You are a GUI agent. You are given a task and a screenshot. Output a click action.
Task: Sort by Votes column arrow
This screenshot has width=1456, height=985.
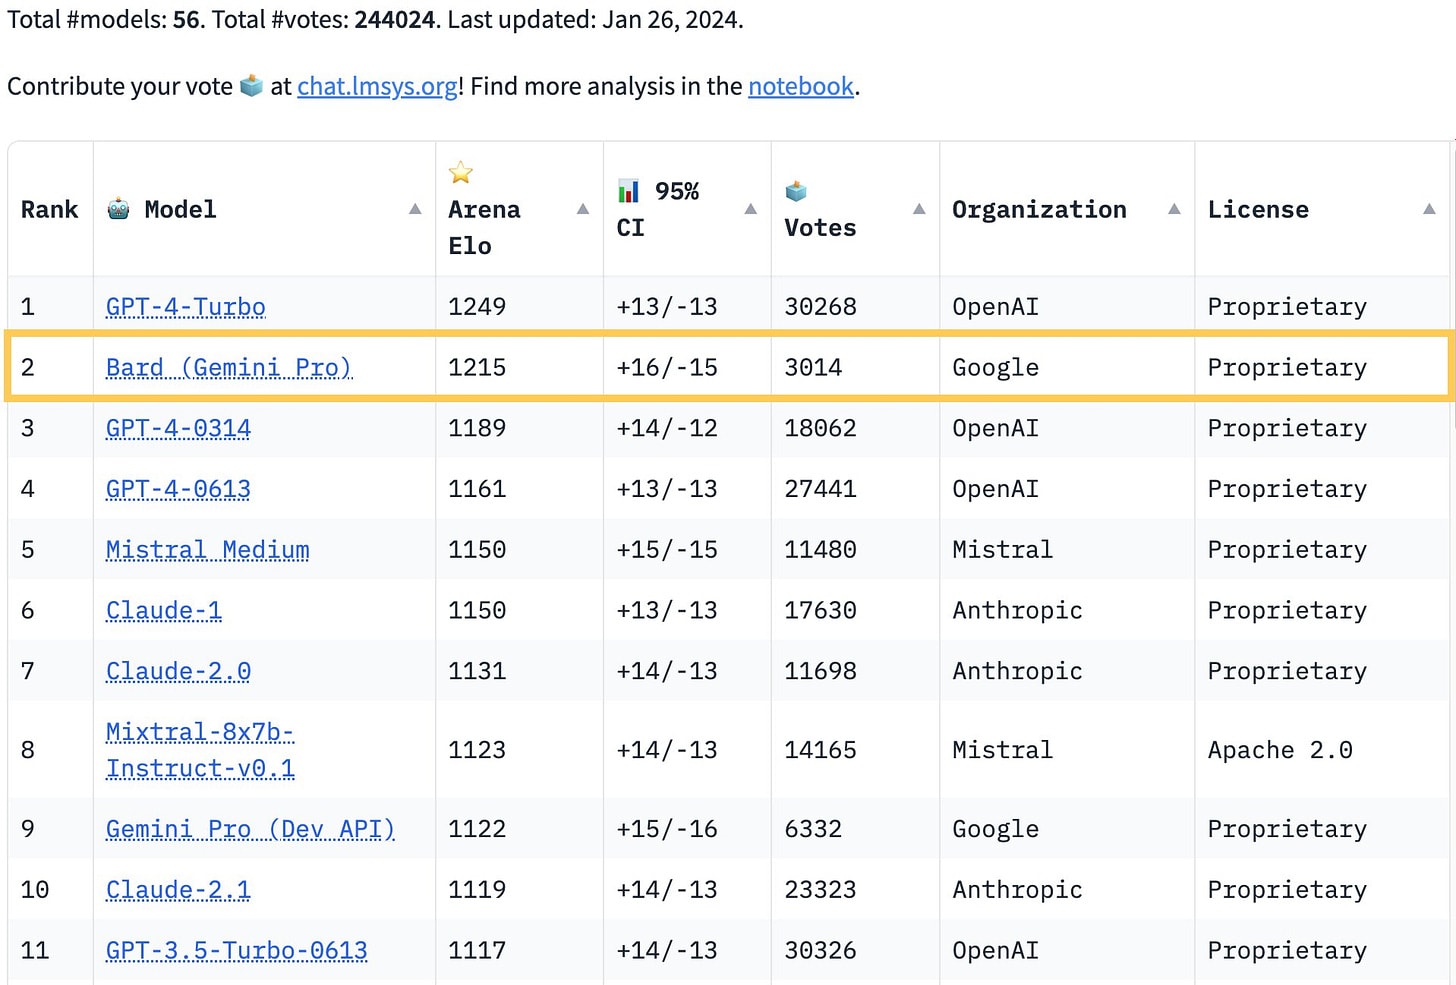click(x=919, y=209)
